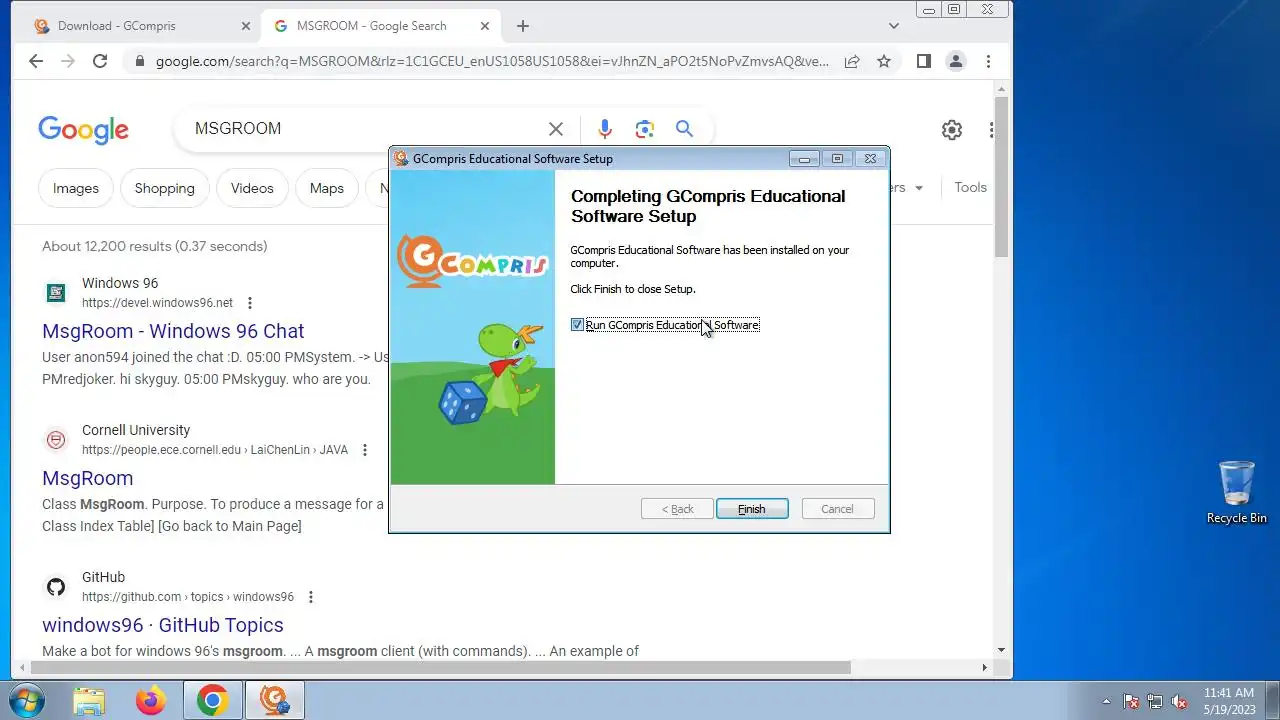Image resolution: width=1280 pixels, height=720 pixels.
Task: Open options for Cornell University result
Action: click(365, 450)
